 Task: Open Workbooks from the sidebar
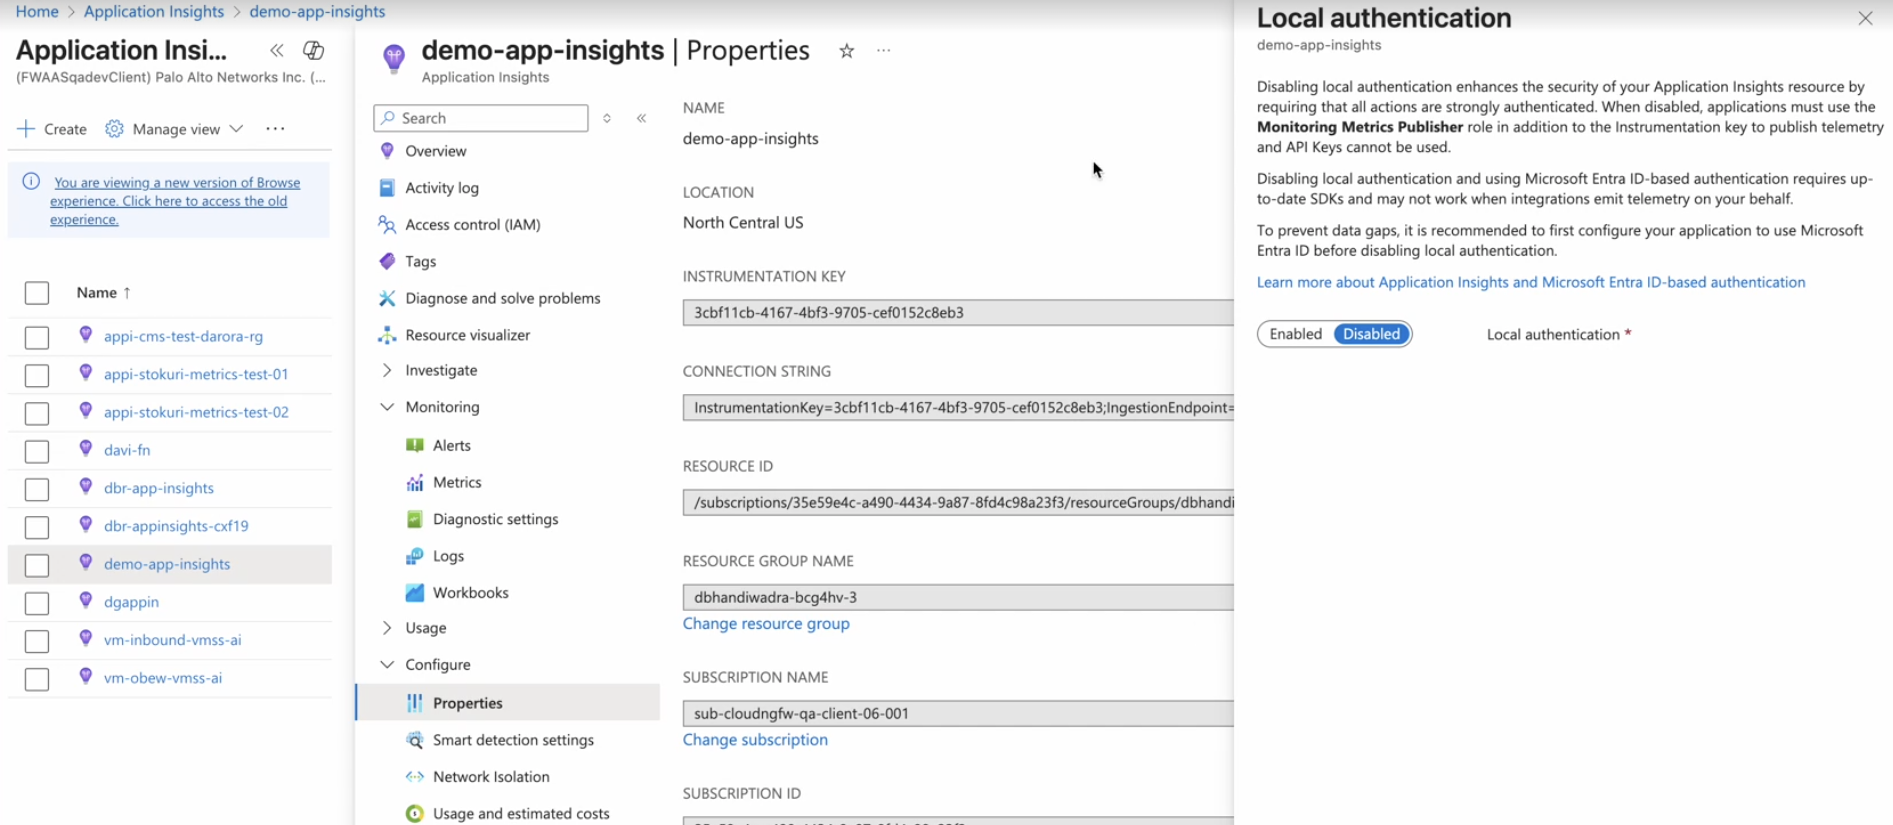470,593
